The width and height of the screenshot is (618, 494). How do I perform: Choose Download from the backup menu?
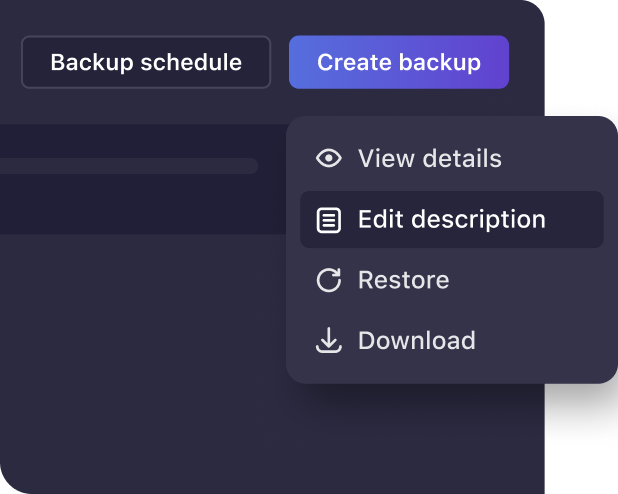point(452,341)
